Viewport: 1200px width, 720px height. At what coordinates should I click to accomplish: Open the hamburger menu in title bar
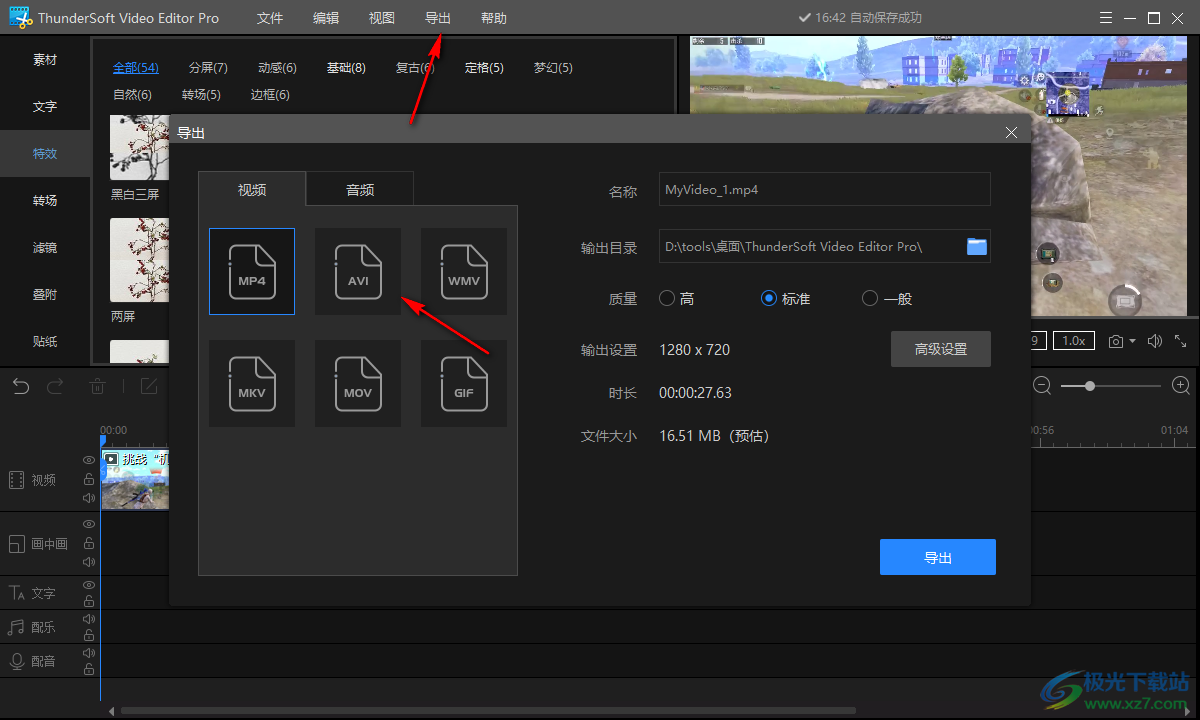pyautogui.click(x=1105, y=18)
